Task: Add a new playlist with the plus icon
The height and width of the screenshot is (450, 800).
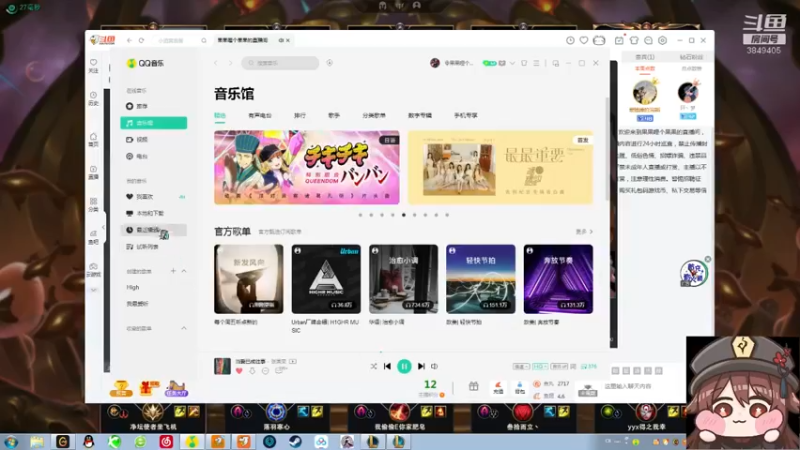Action: (x=173, y=271)
